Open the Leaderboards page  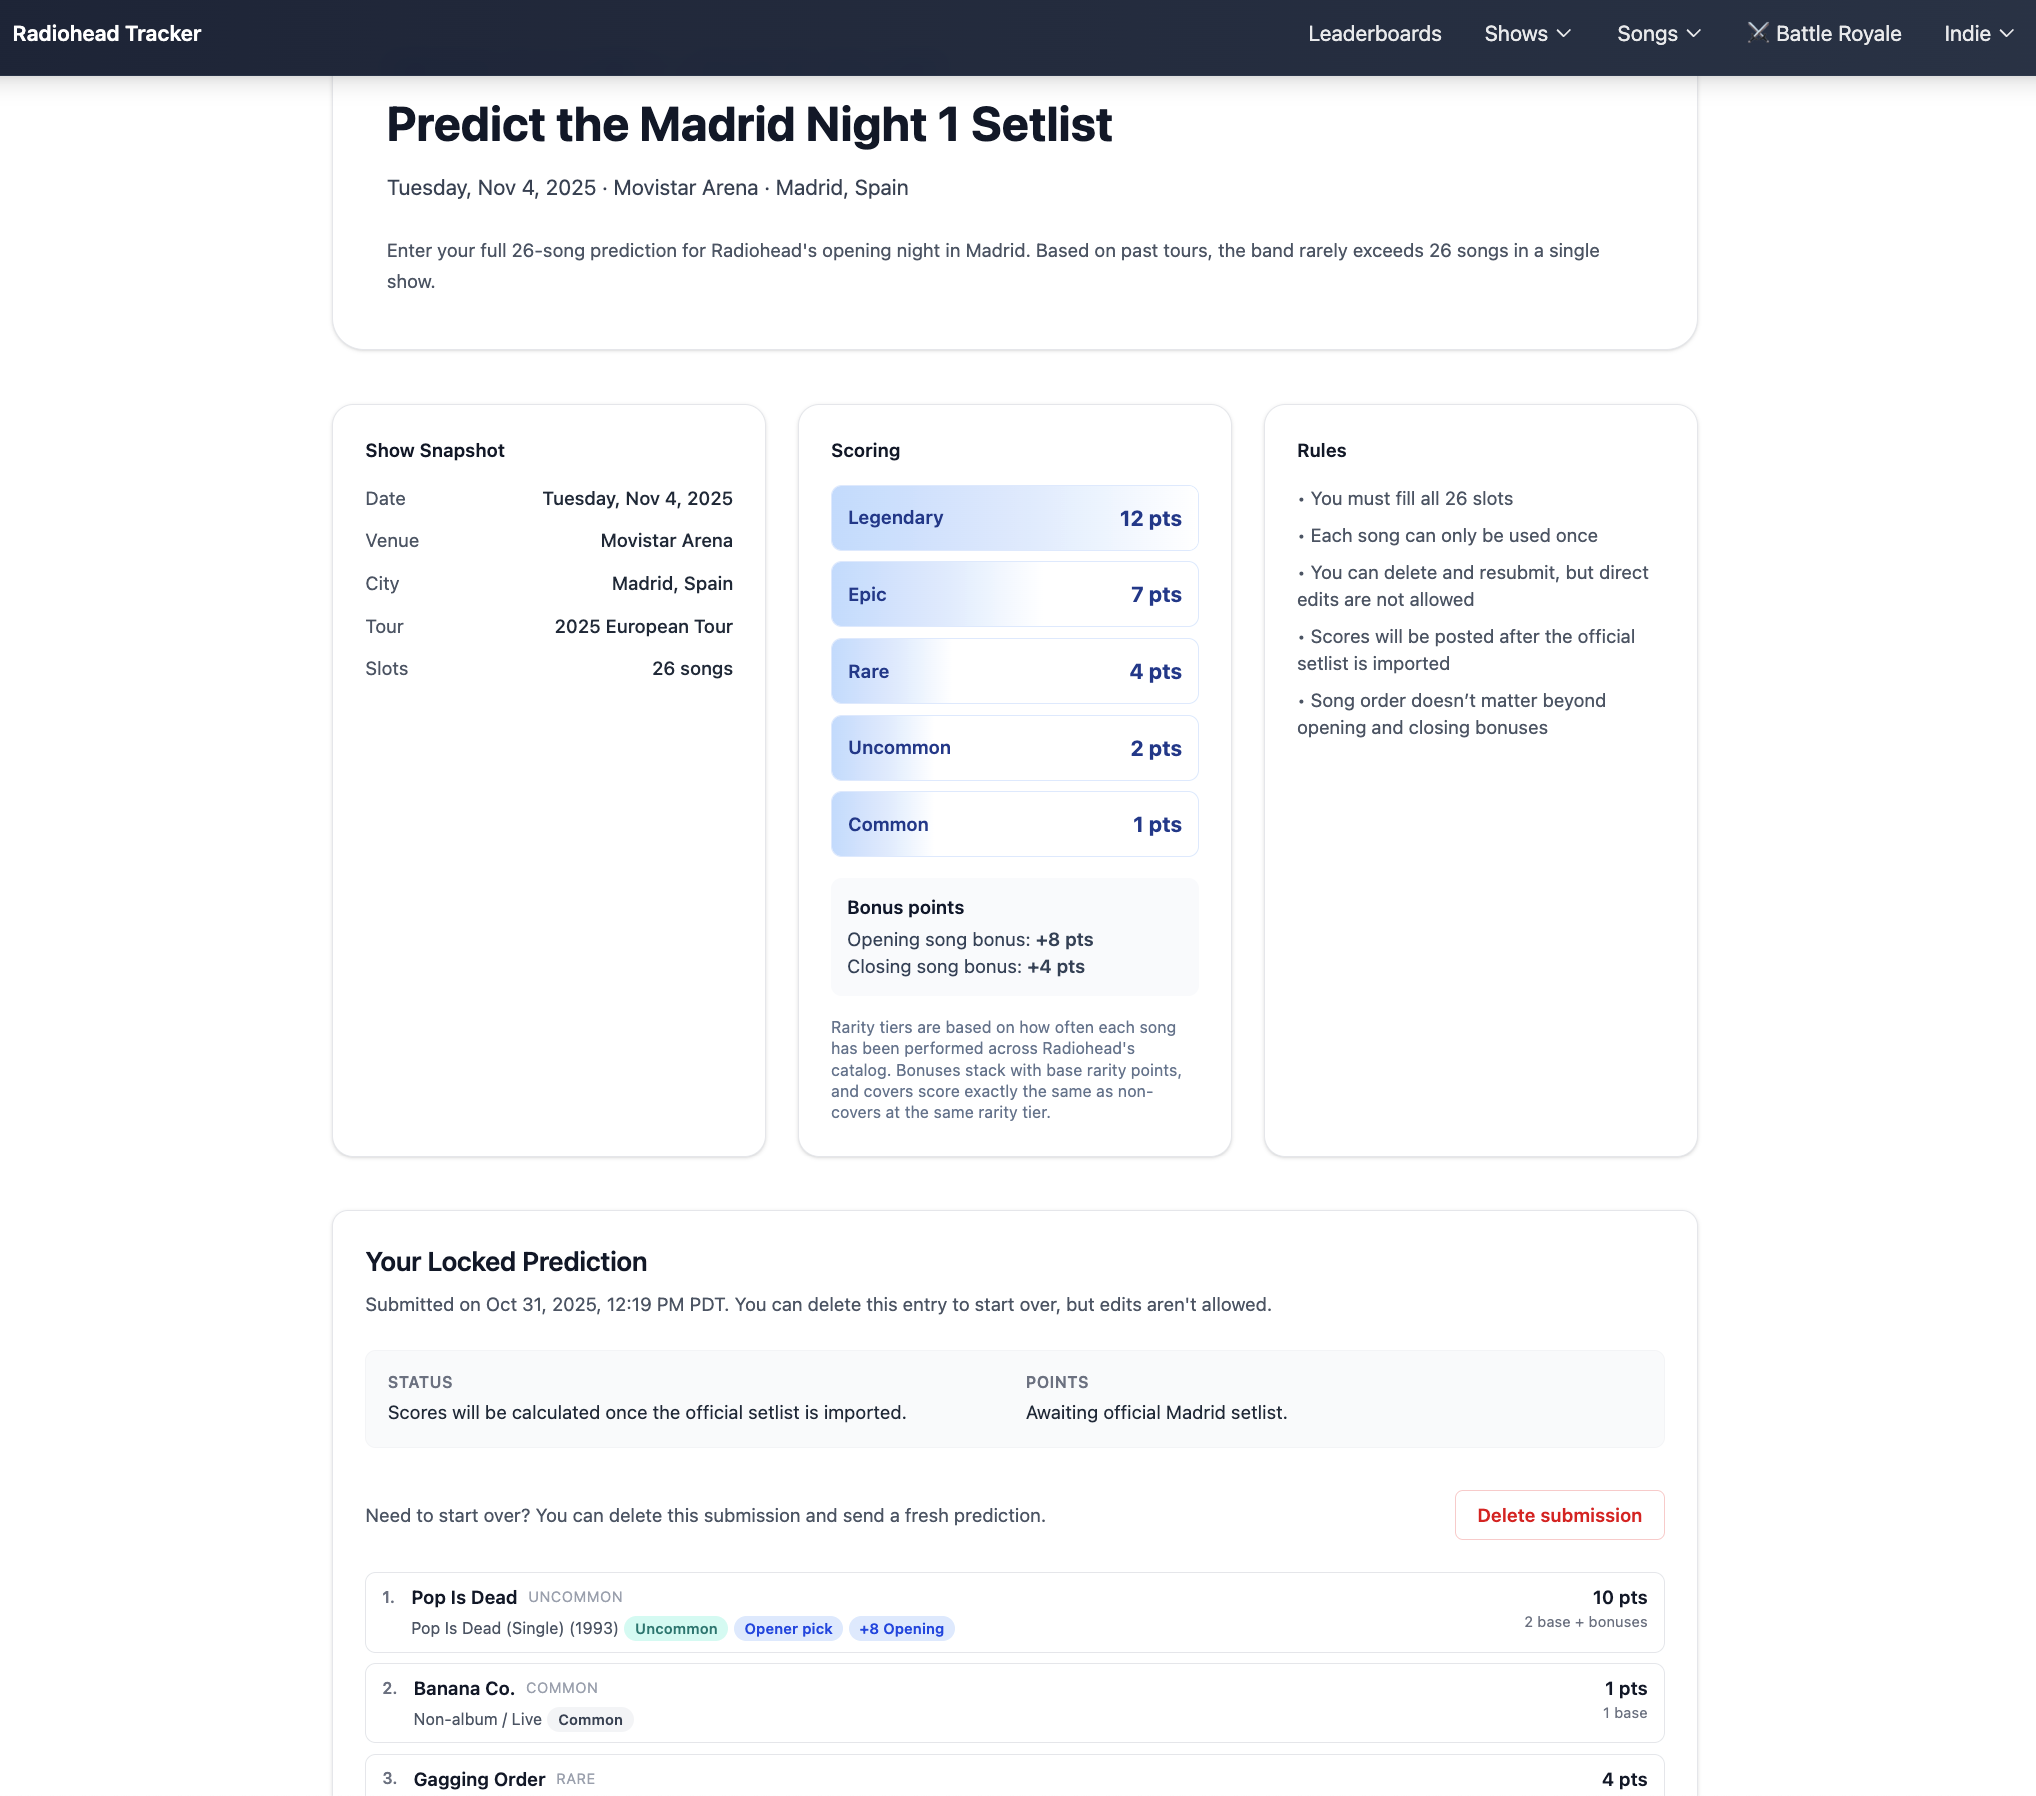coord(1374,34)
